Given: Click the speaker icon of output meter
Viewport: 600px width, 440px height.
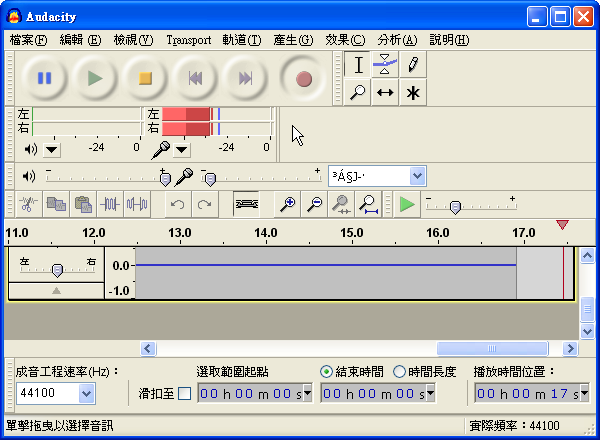Looking at the screenshot, I should tap(31, 149).
